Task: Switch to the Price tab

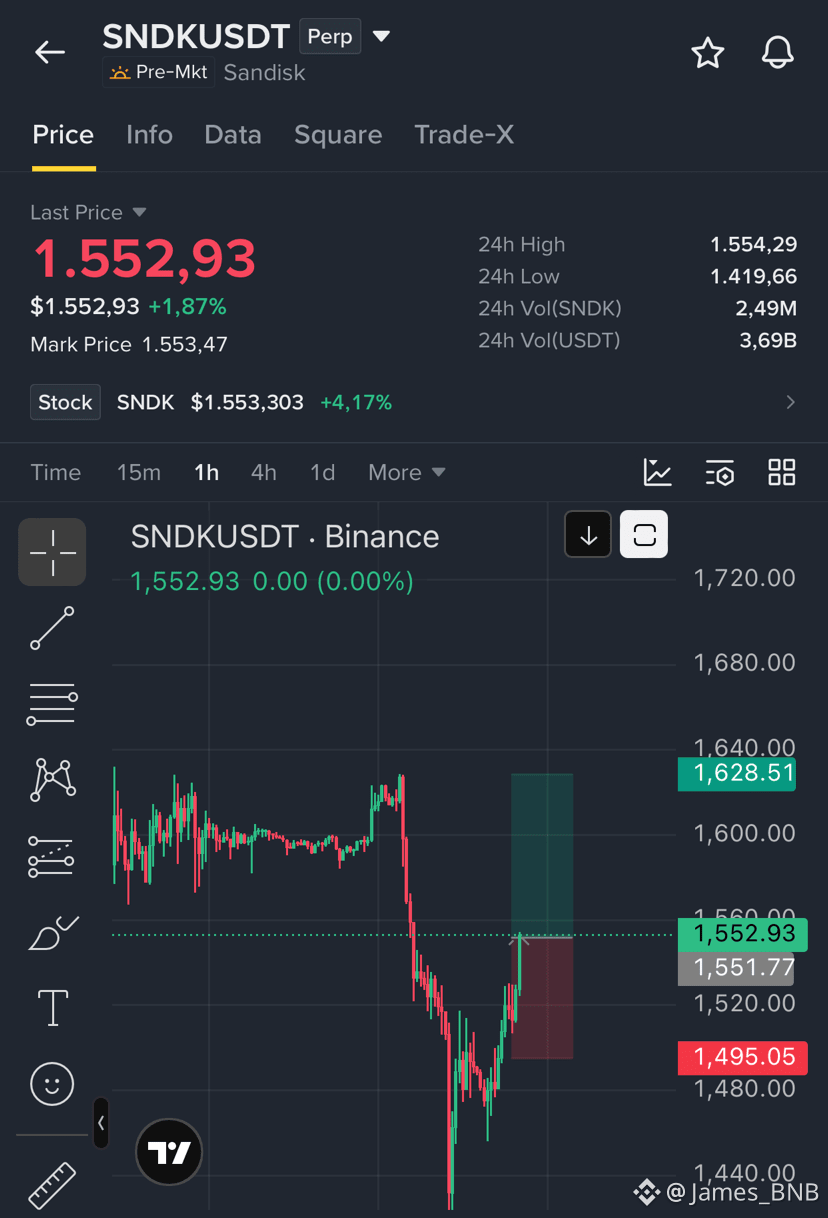Action: 63,135
